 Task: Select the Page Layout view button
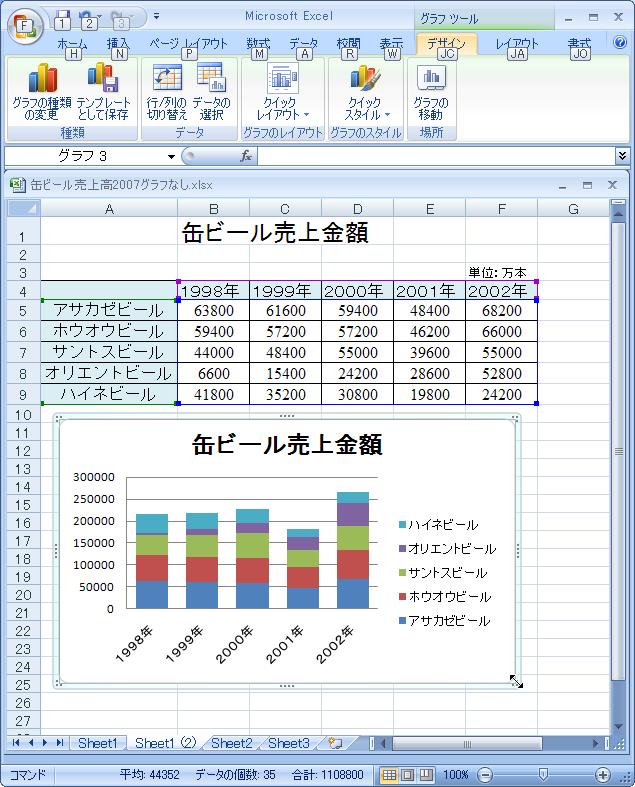point(408,775)
